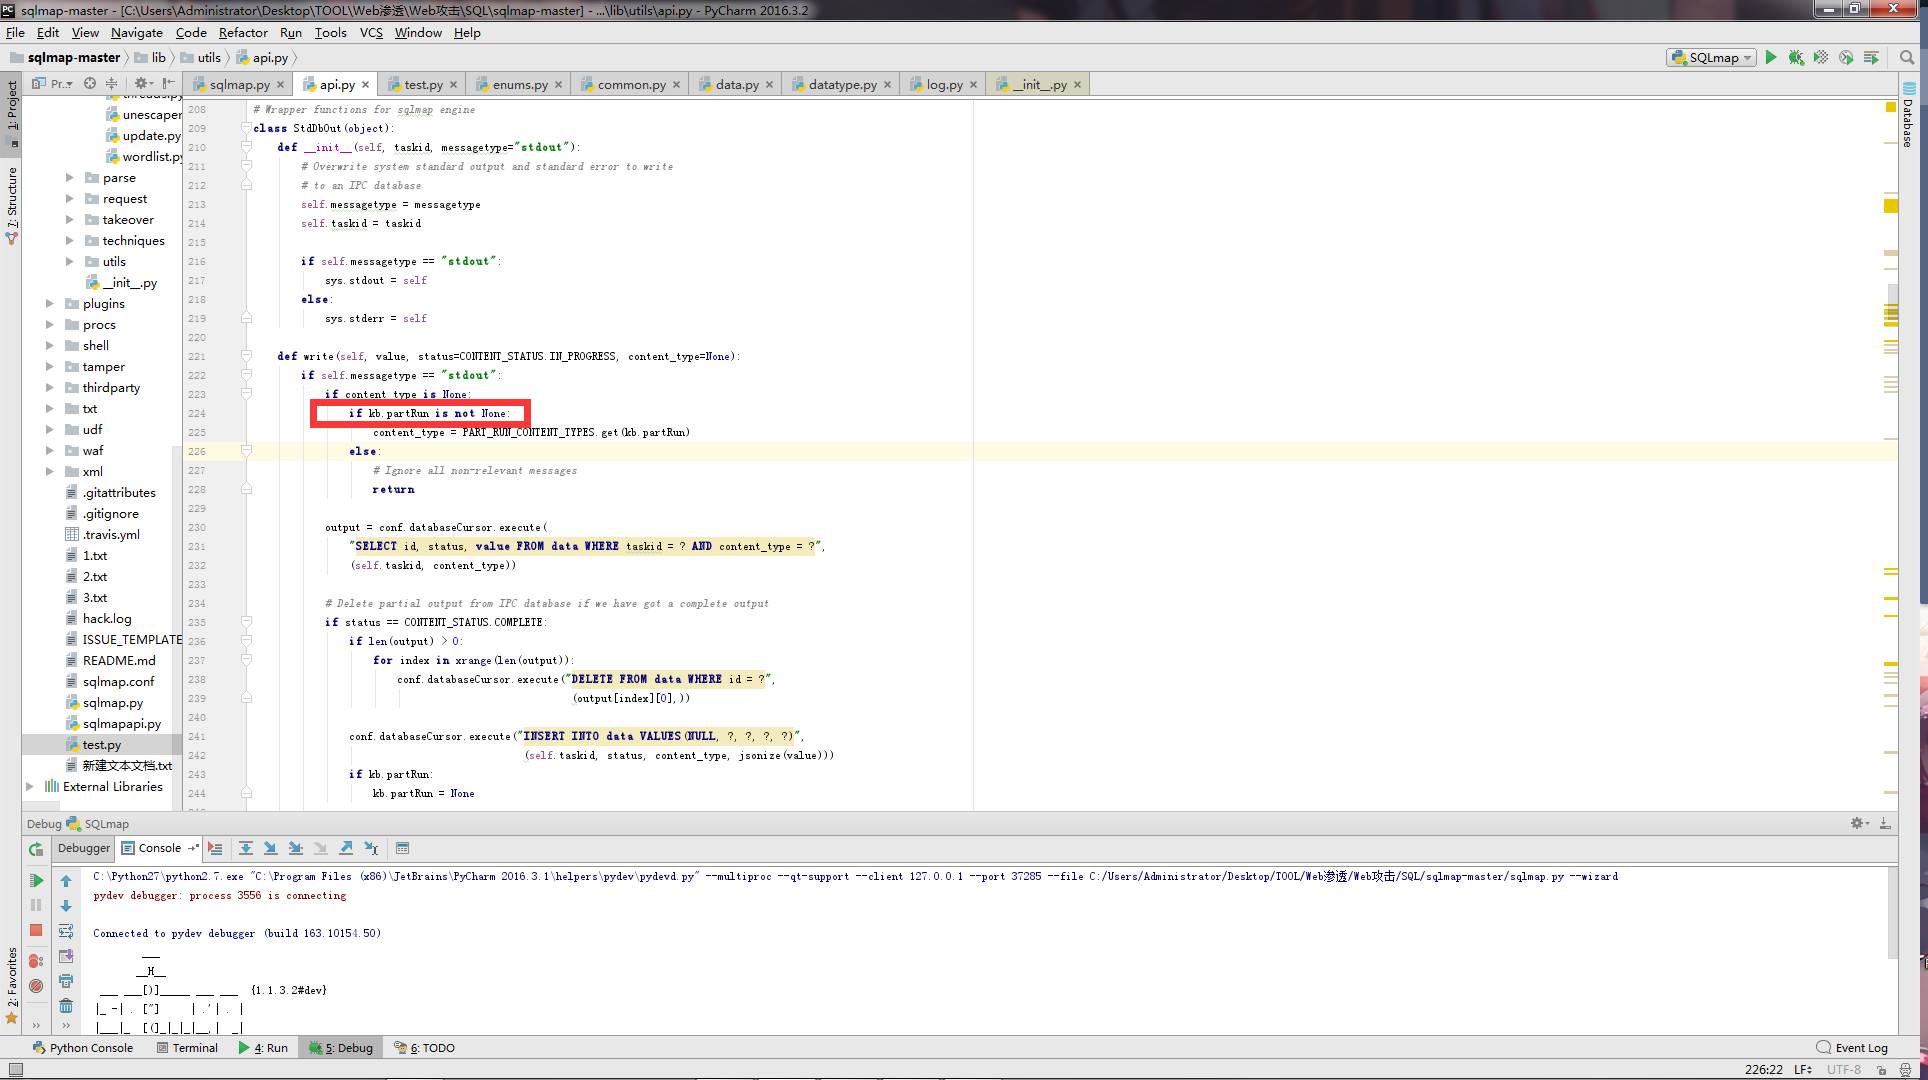Click the concurrency diagram run icon

(1871, 58)
